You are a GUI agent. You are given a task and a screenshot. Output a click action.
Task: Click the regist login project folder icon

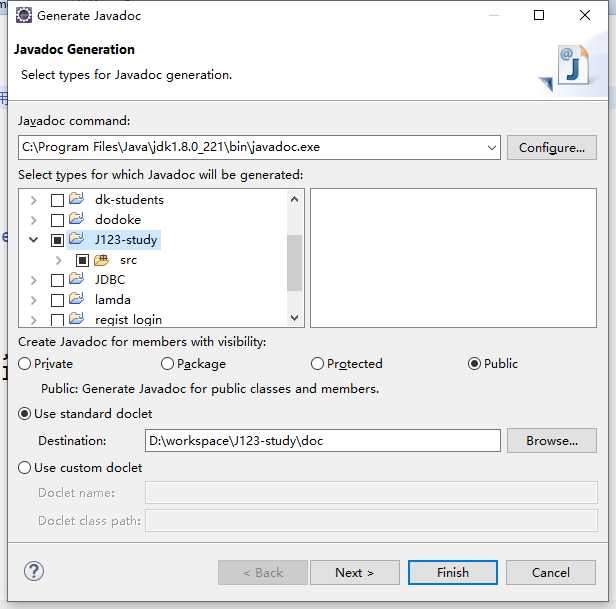pyautogui.click(x=76, y=318)
